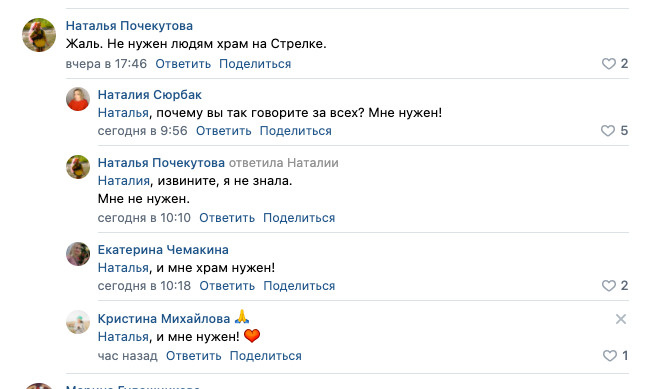Share the comment posted сегодня в 10:10
650x389 pixels.
click(299, 218)
